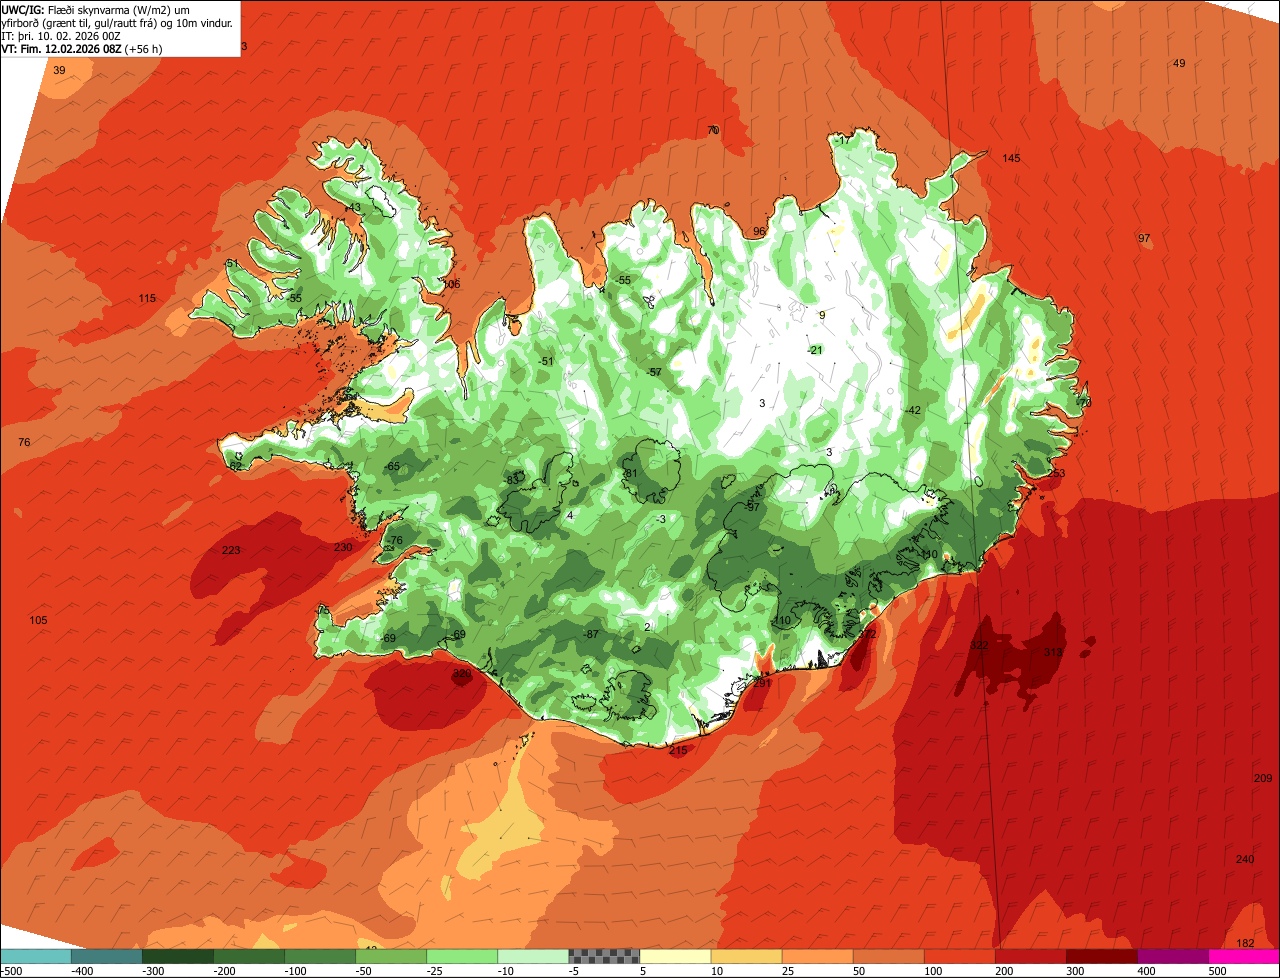Click the 200 to 300 red legend swatch
Viewport: 1280px width, 978px height.
[x=1030, y=956]
